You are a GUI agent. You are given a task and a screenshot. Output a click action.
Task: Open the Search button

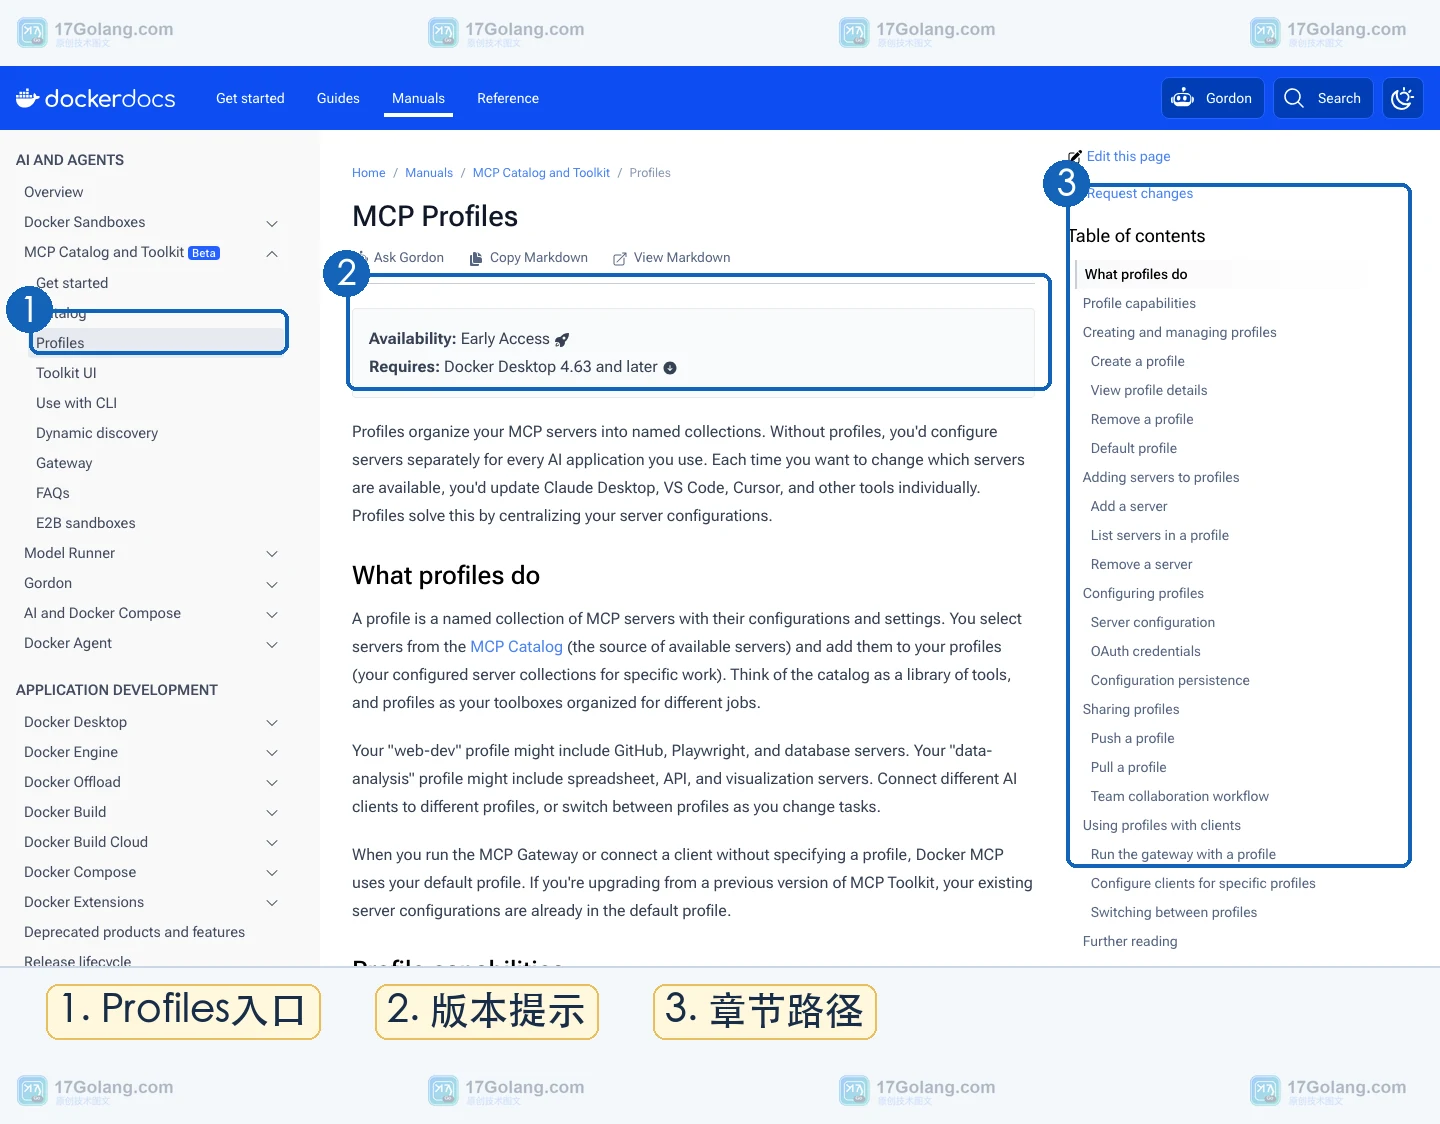1322,98
